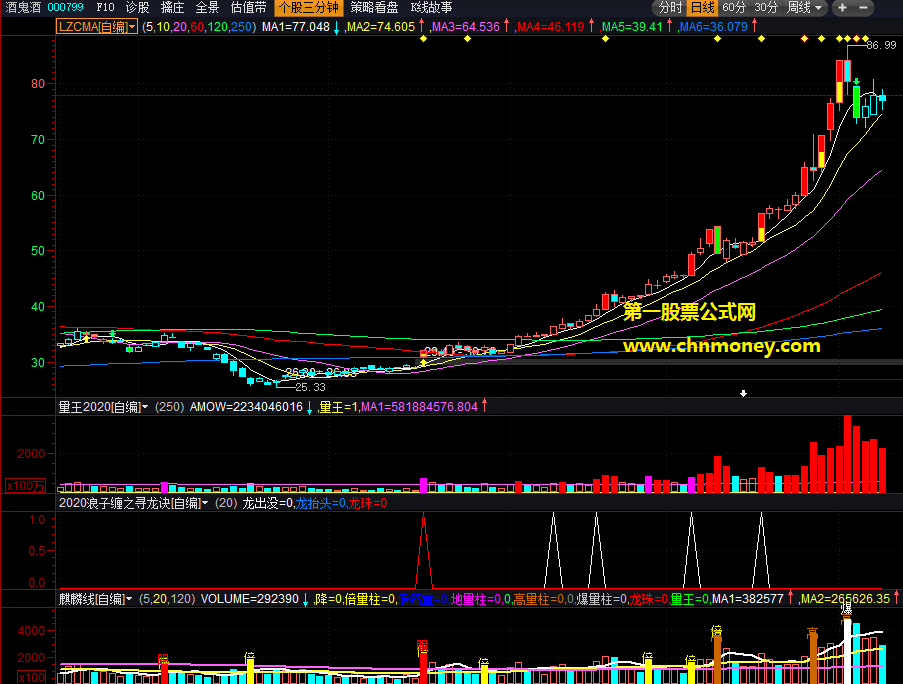
Task: Click the 爆量柱=0 value
Action: (x=602, y=599)
